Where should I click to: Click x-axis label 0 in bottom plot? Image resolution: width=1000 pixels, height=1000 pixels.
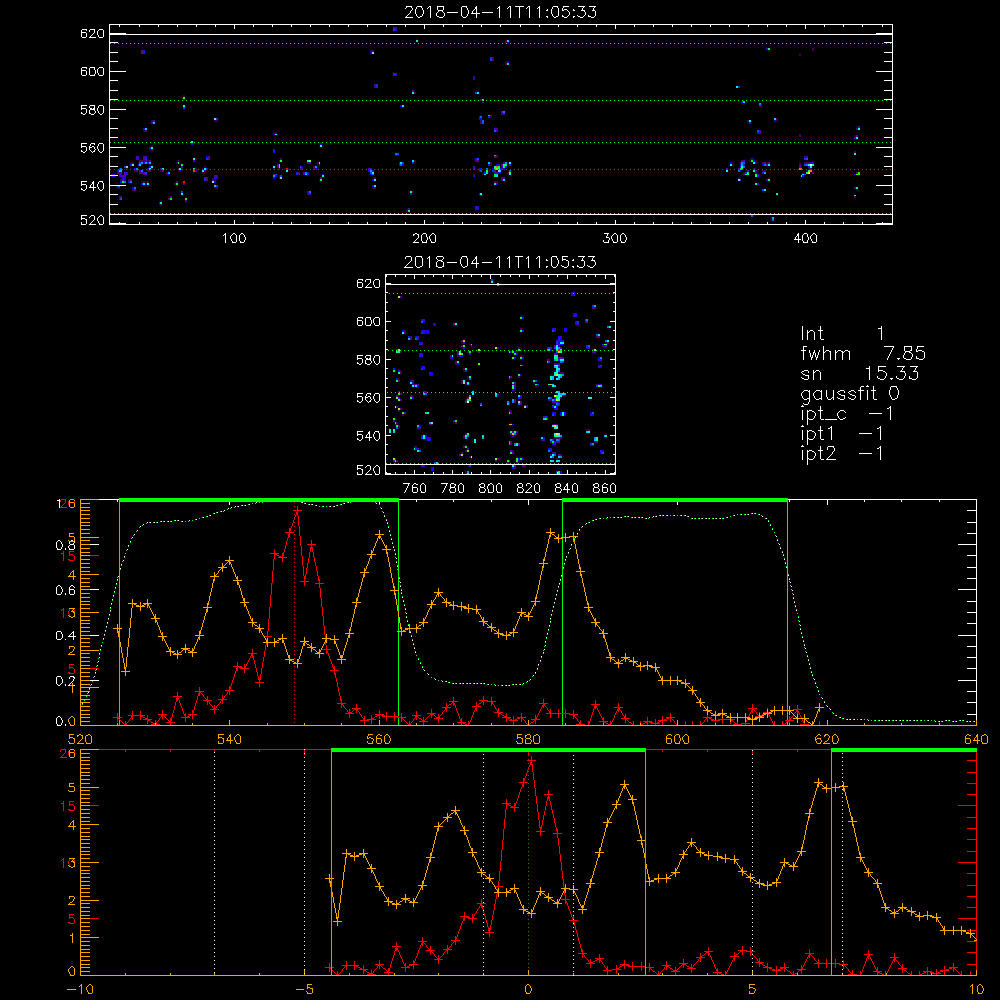[528, 989]
